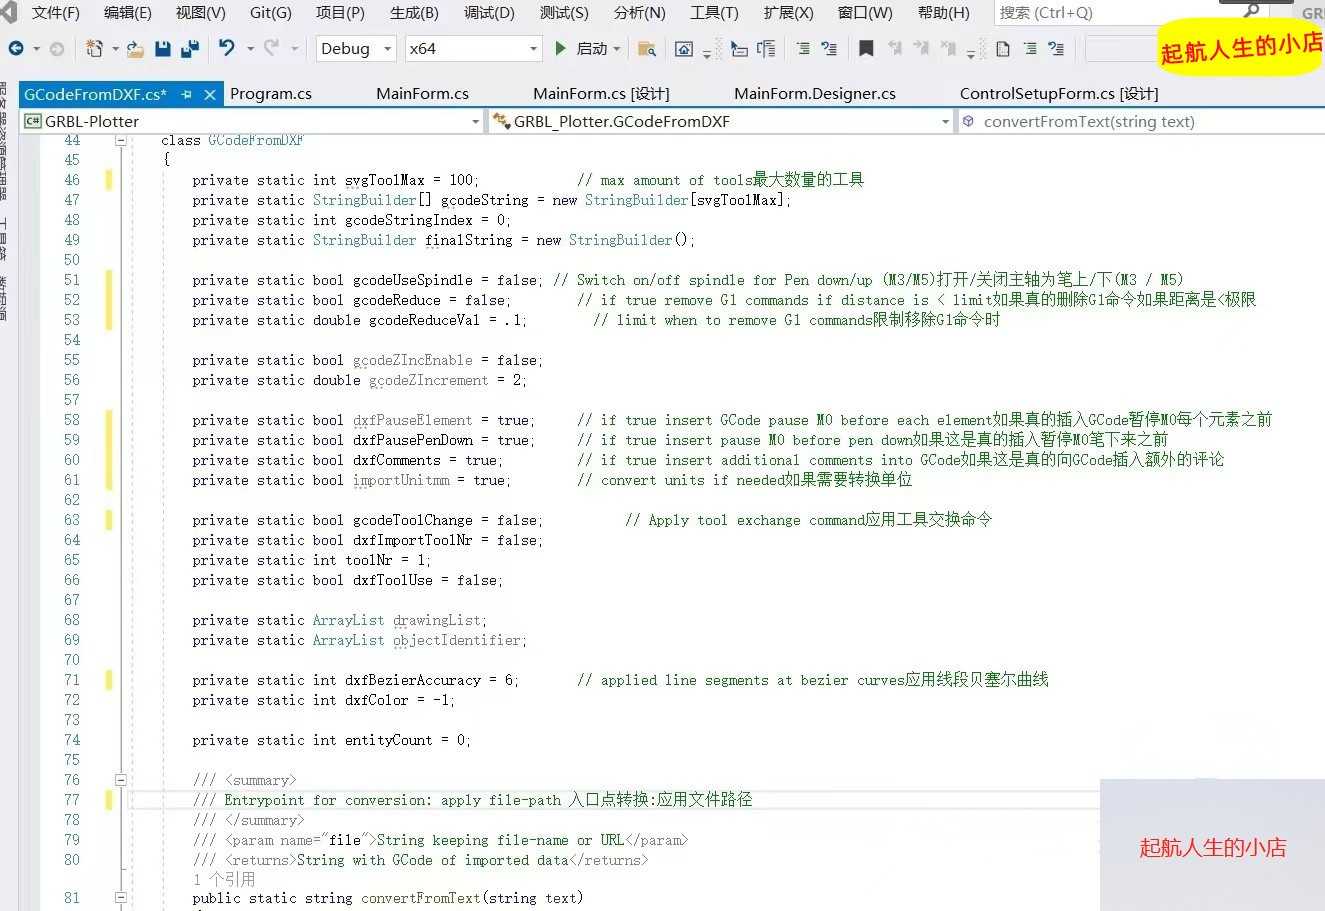Collapse the convertFromText method outline
This screenshot has height=911, width=1325.
click(x=121, y=898)
